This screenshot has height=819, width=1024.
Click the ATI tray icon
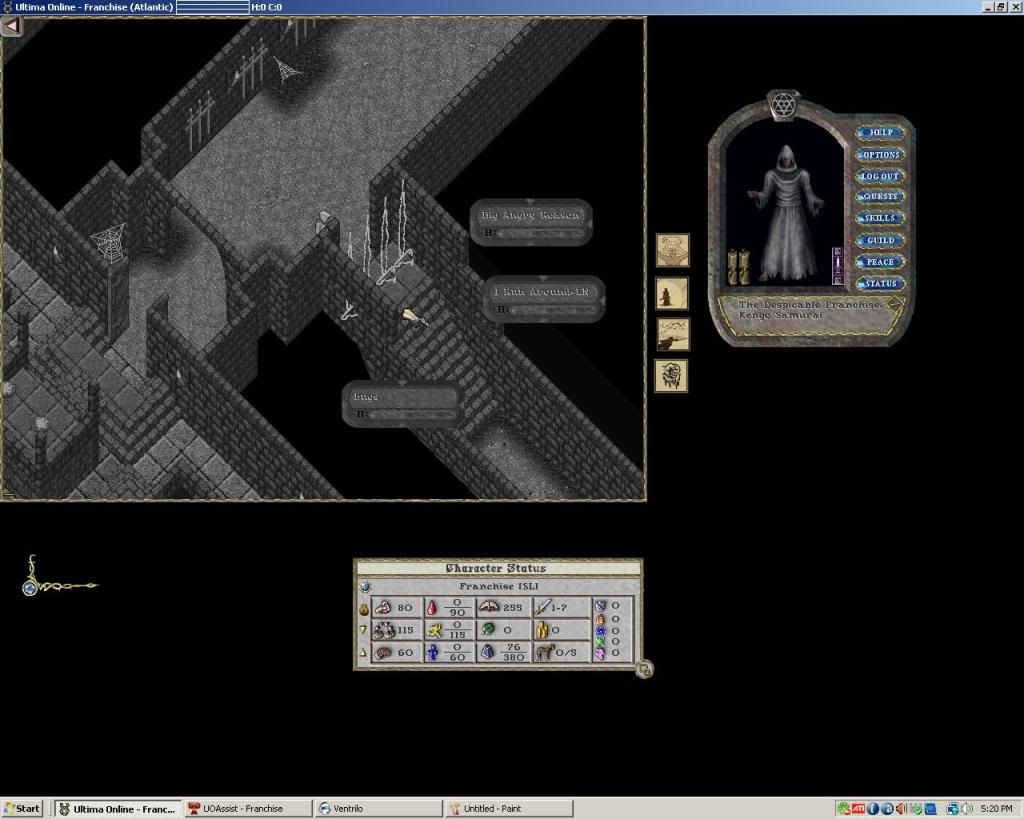coord(858,809)
